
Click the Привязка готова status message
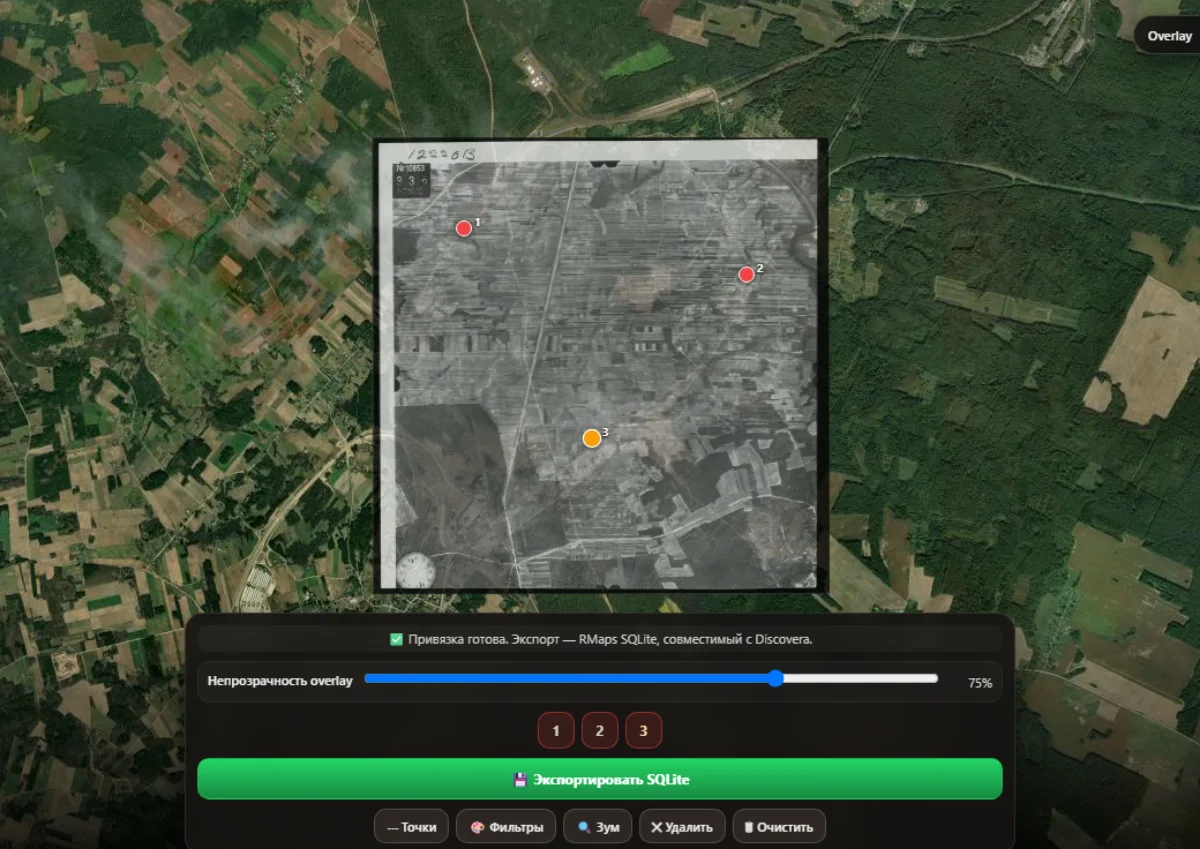point(600,639)
